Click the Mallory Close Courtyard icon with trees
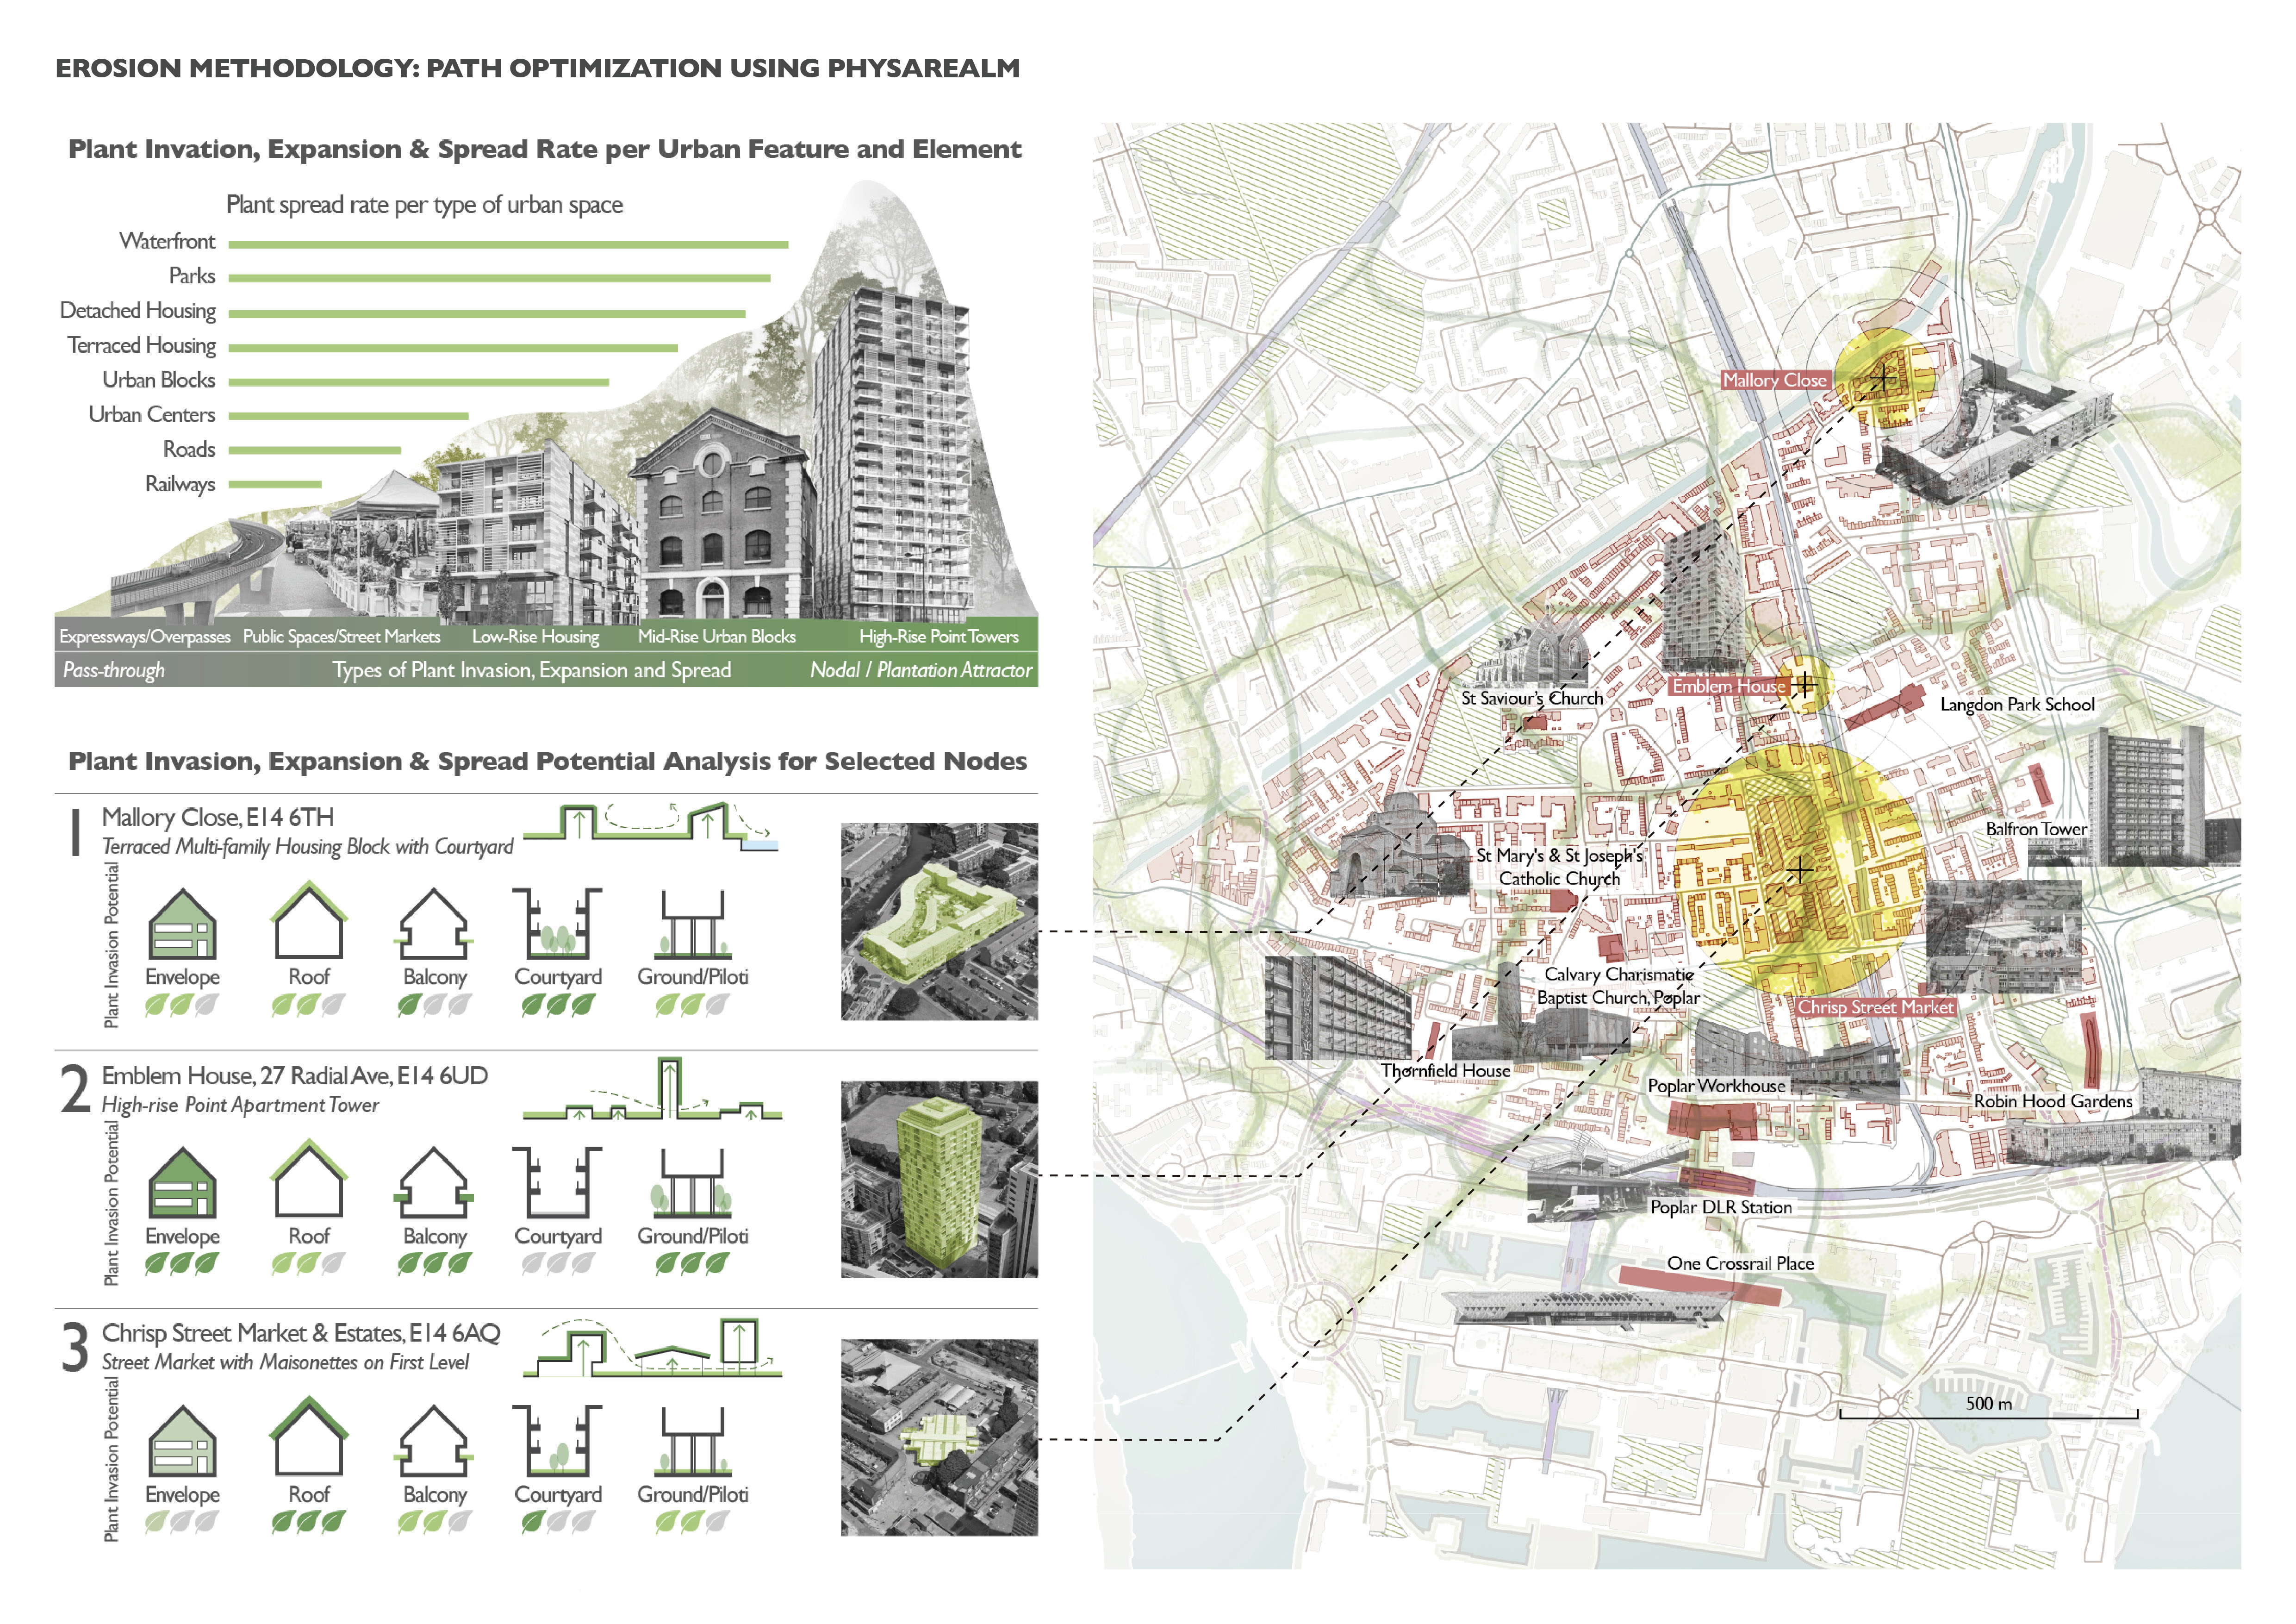 (x=557, y=923)
